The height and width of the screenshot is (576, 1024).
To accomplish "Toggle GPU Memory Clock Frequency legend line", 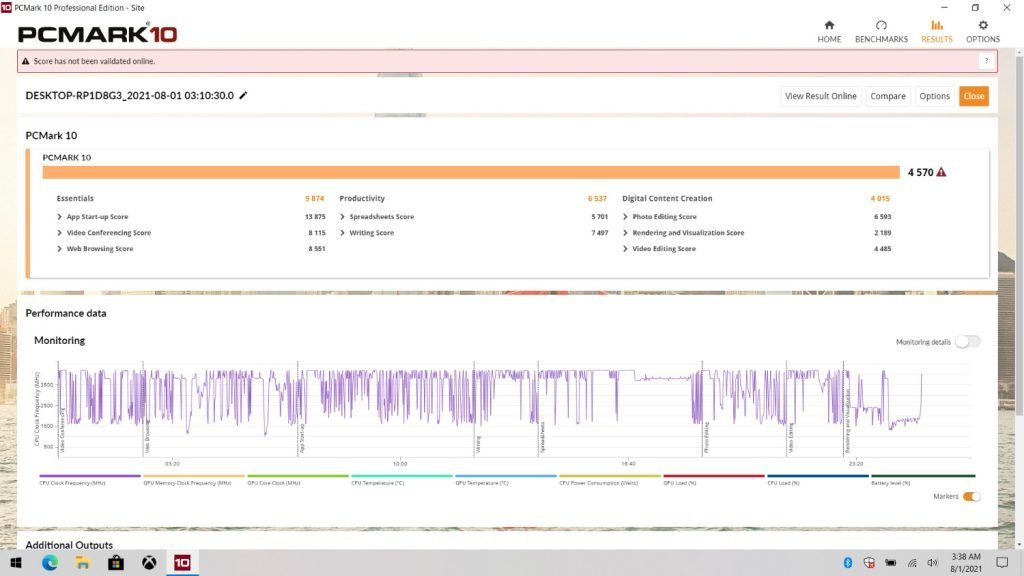I will [x=193, y=476].
